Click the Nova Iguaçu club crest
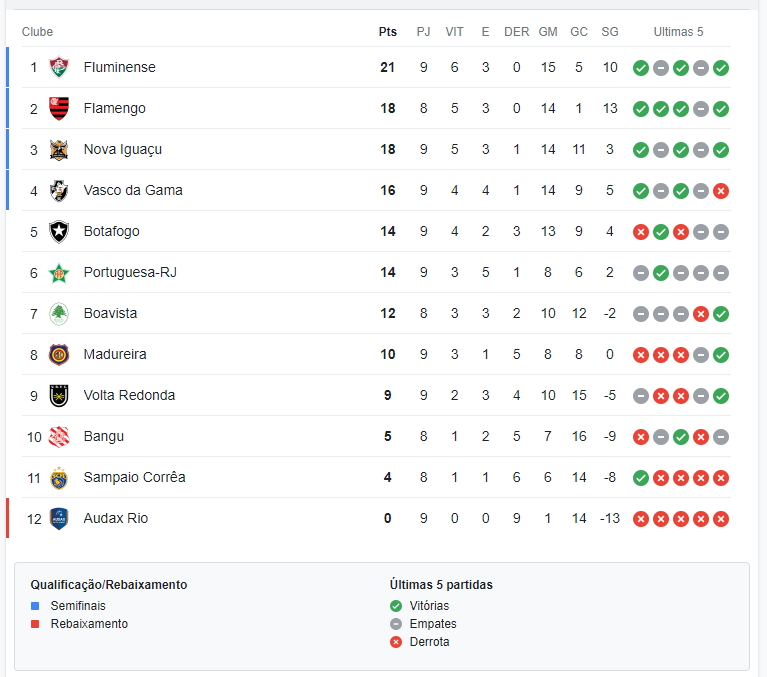Screen dimensions: 767x677 click(x=59, y=150)
